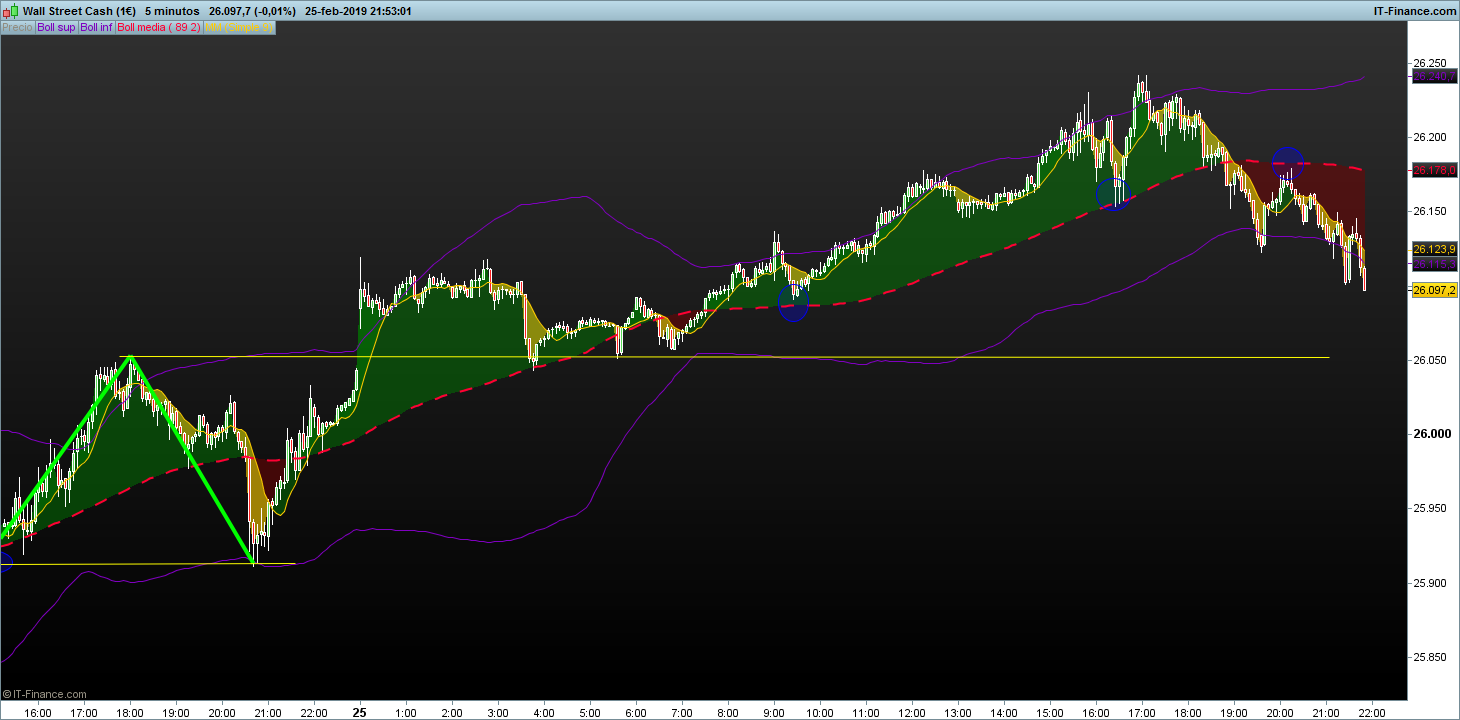Screen dimensions: 1460x720
Task: Toggle the Boll inf indicator label
Action: click(97, 28)
